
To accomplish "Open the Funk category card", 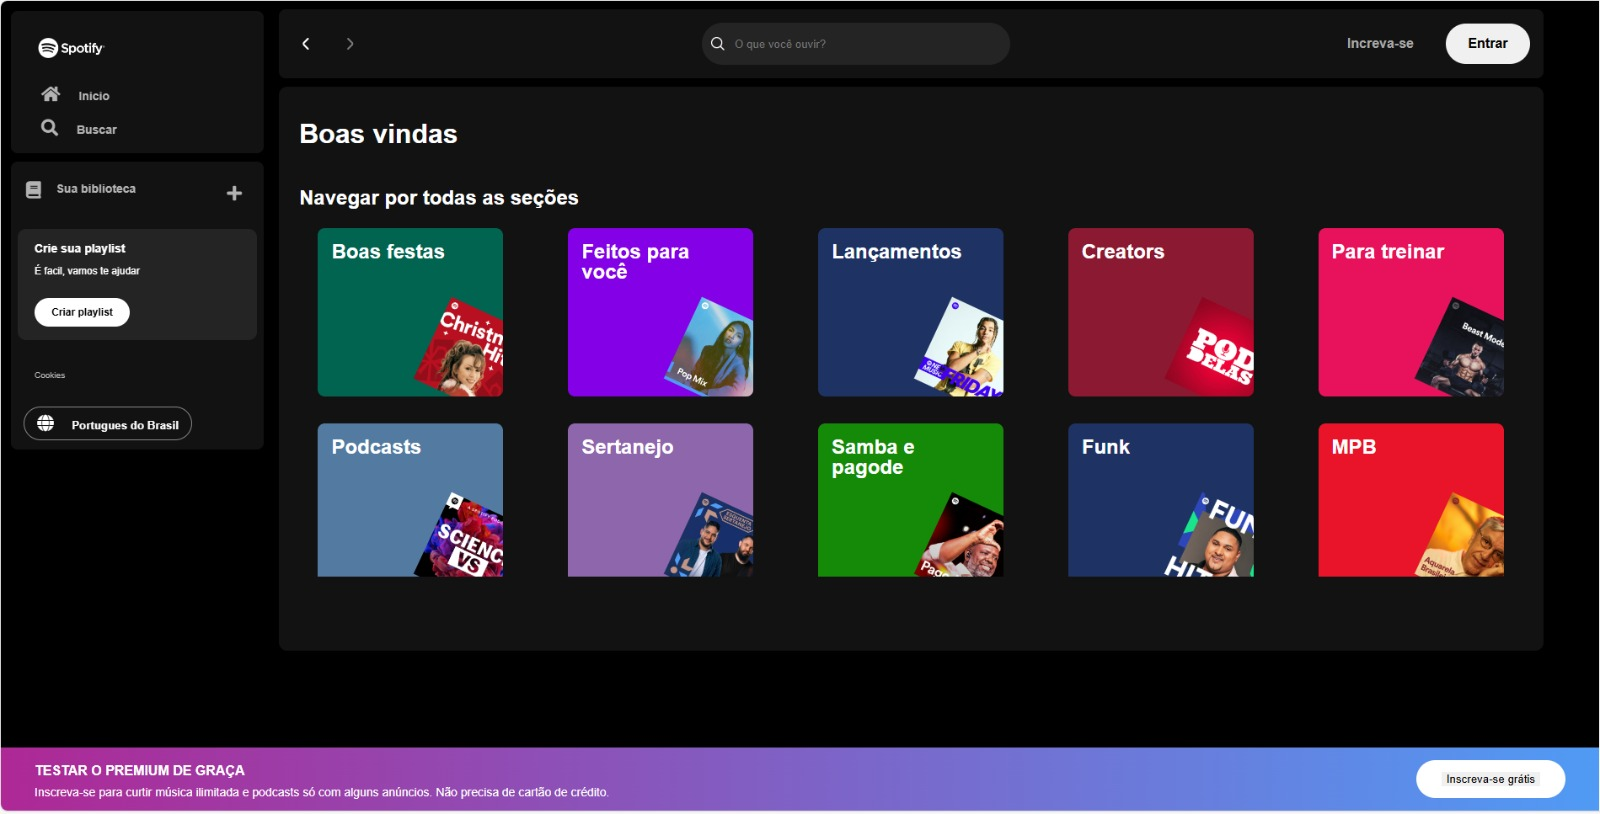I will pyautogui.click(x=1160, y=500).
